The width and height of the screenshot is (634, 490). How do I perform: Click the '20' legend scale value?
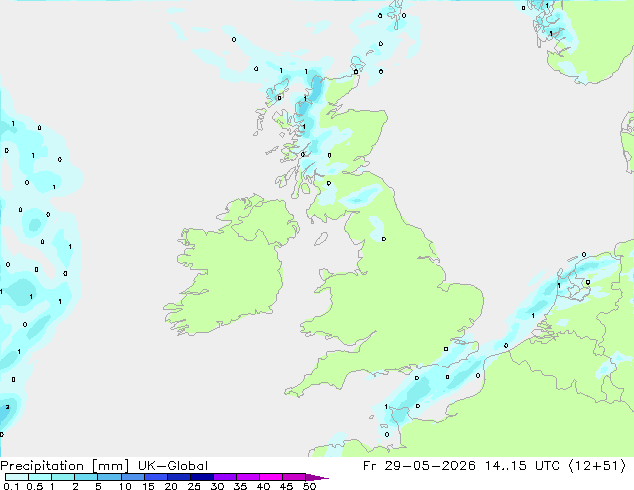(x=171, y=486)
